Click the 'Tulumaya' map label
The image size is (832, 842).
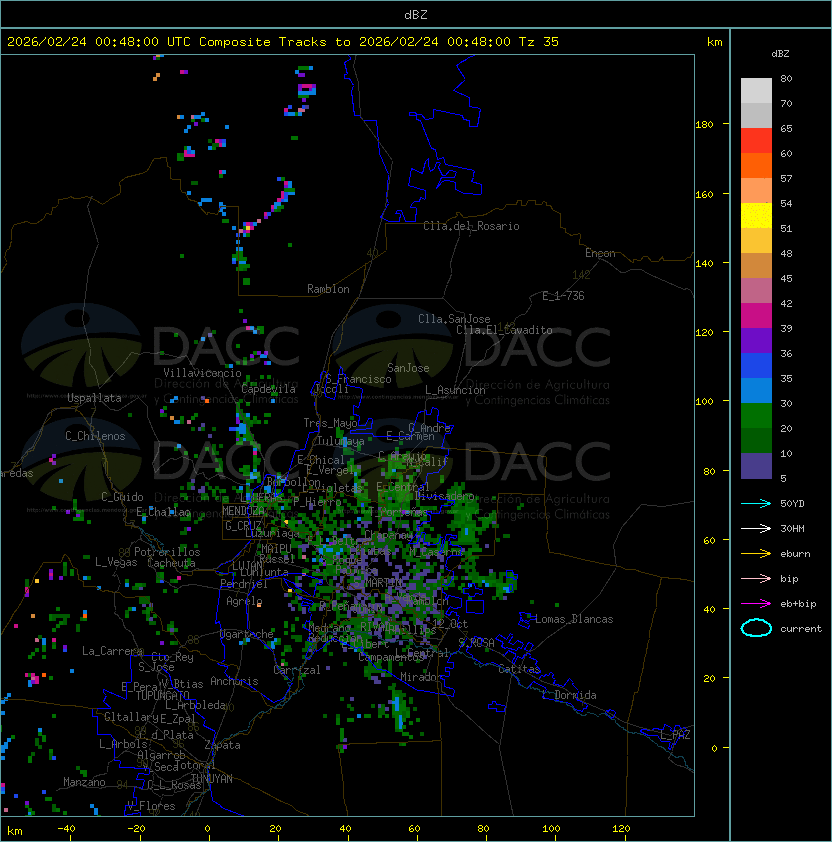341,441
